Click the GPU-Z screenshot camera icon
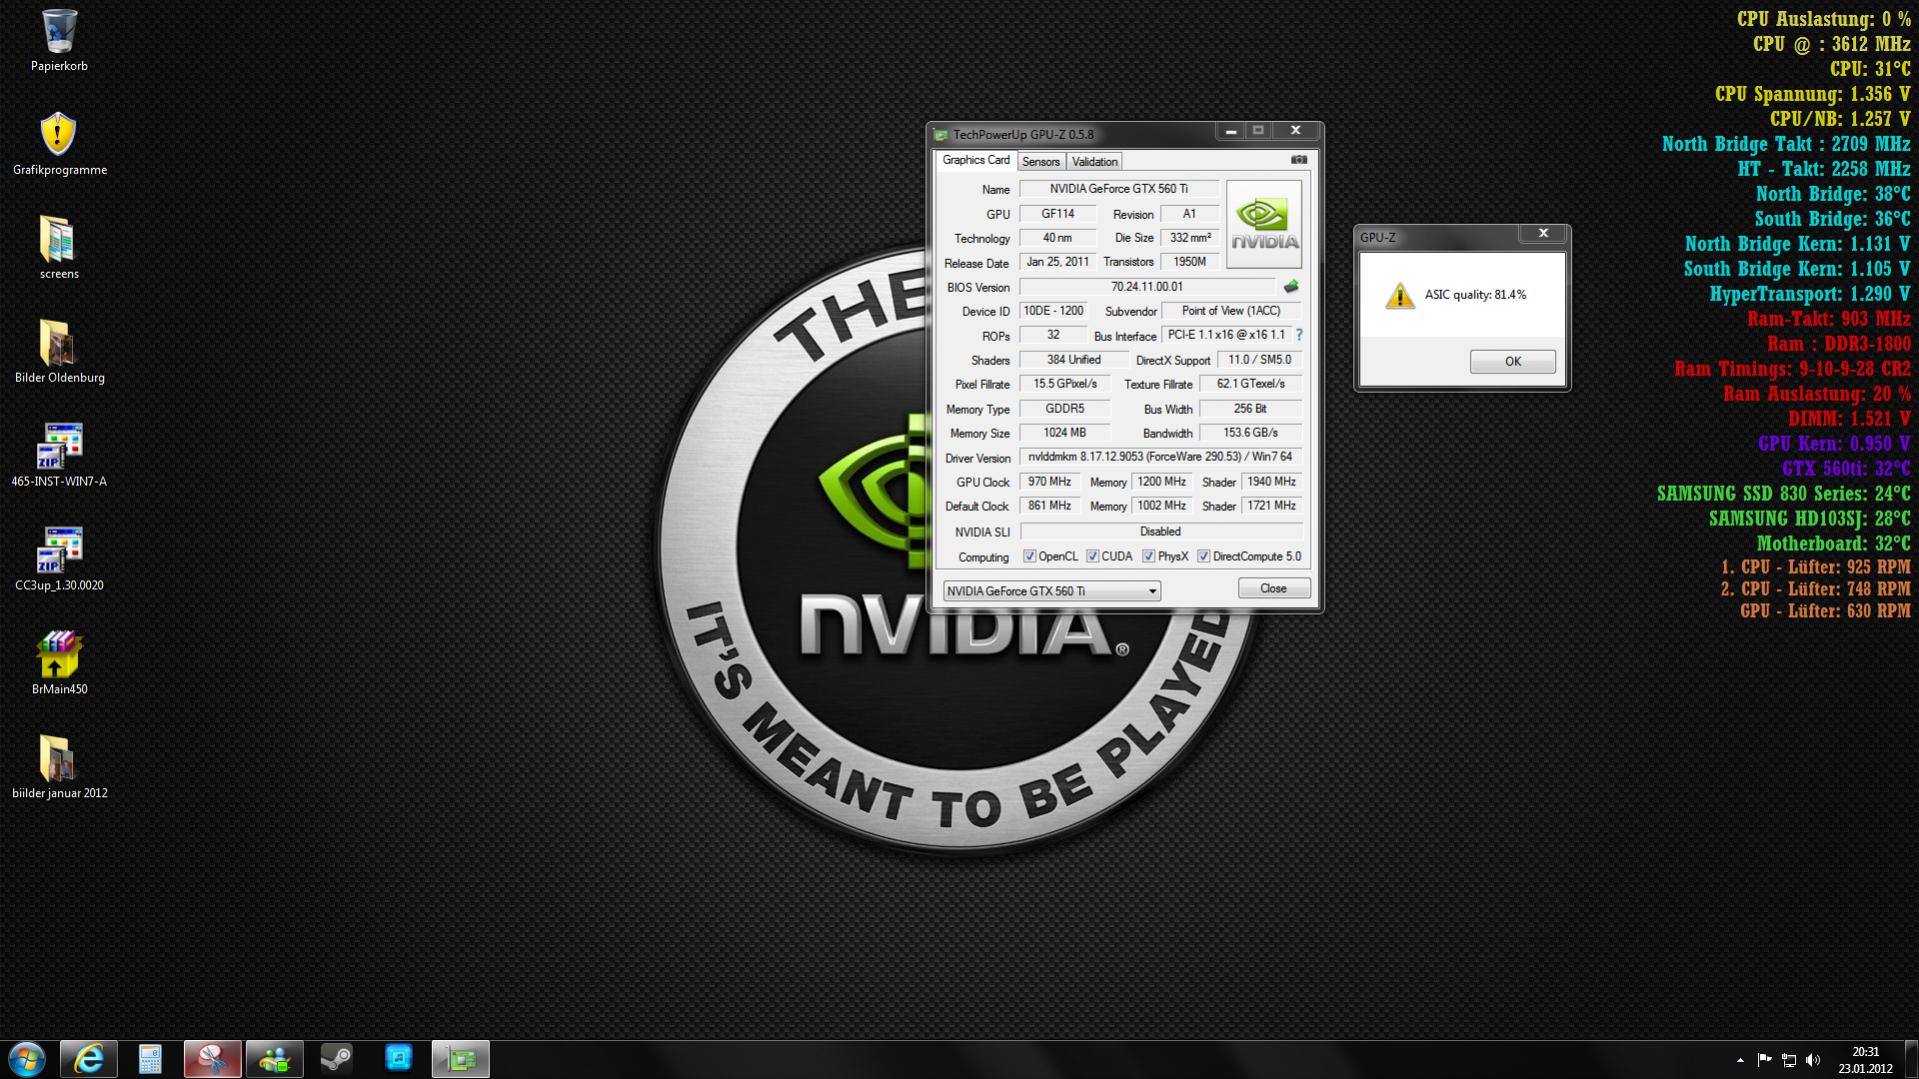The height and width of the screenshot is (1079, 1919). click(x=1298, y=160)
